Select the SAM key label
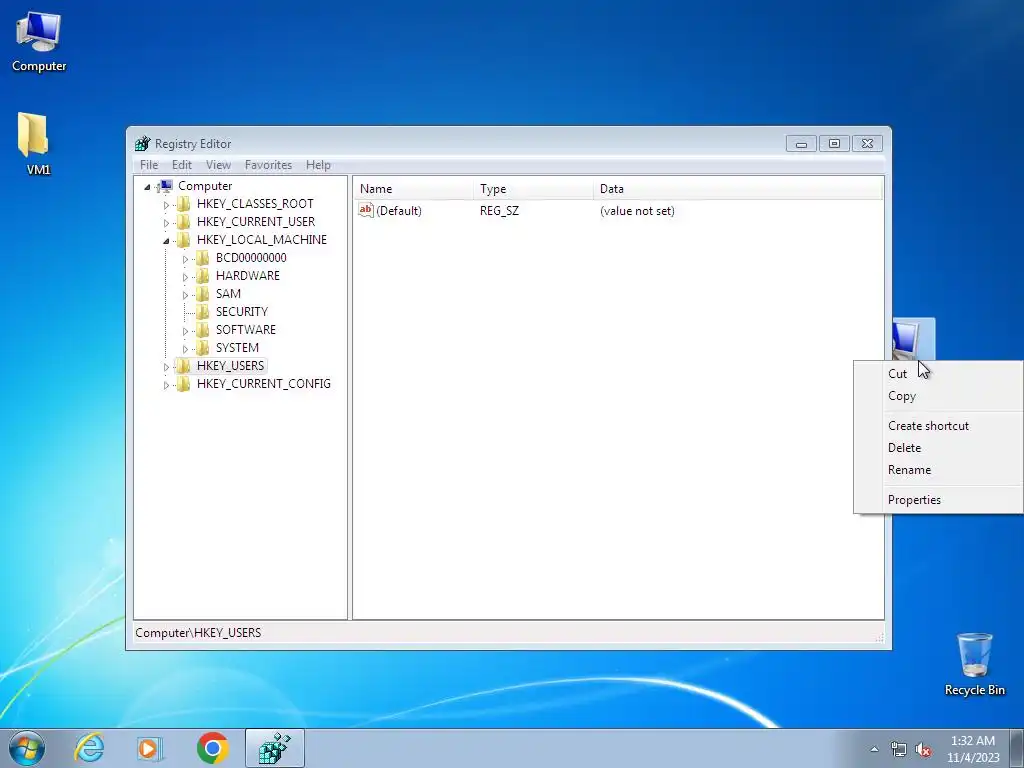Screen dimensions: 1024x768 pyautogui.click(x=228, y=294)
